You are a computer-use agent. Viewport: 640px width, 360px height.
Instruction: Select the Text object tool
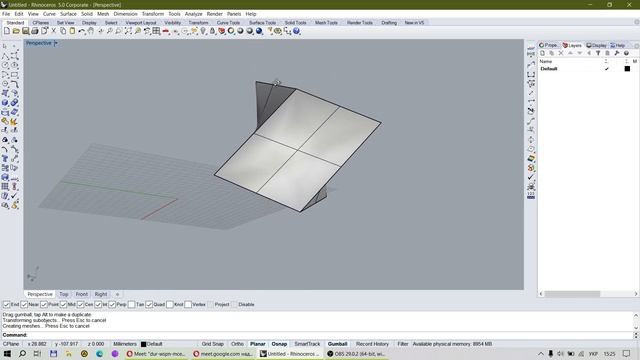(x=5, y=158)
